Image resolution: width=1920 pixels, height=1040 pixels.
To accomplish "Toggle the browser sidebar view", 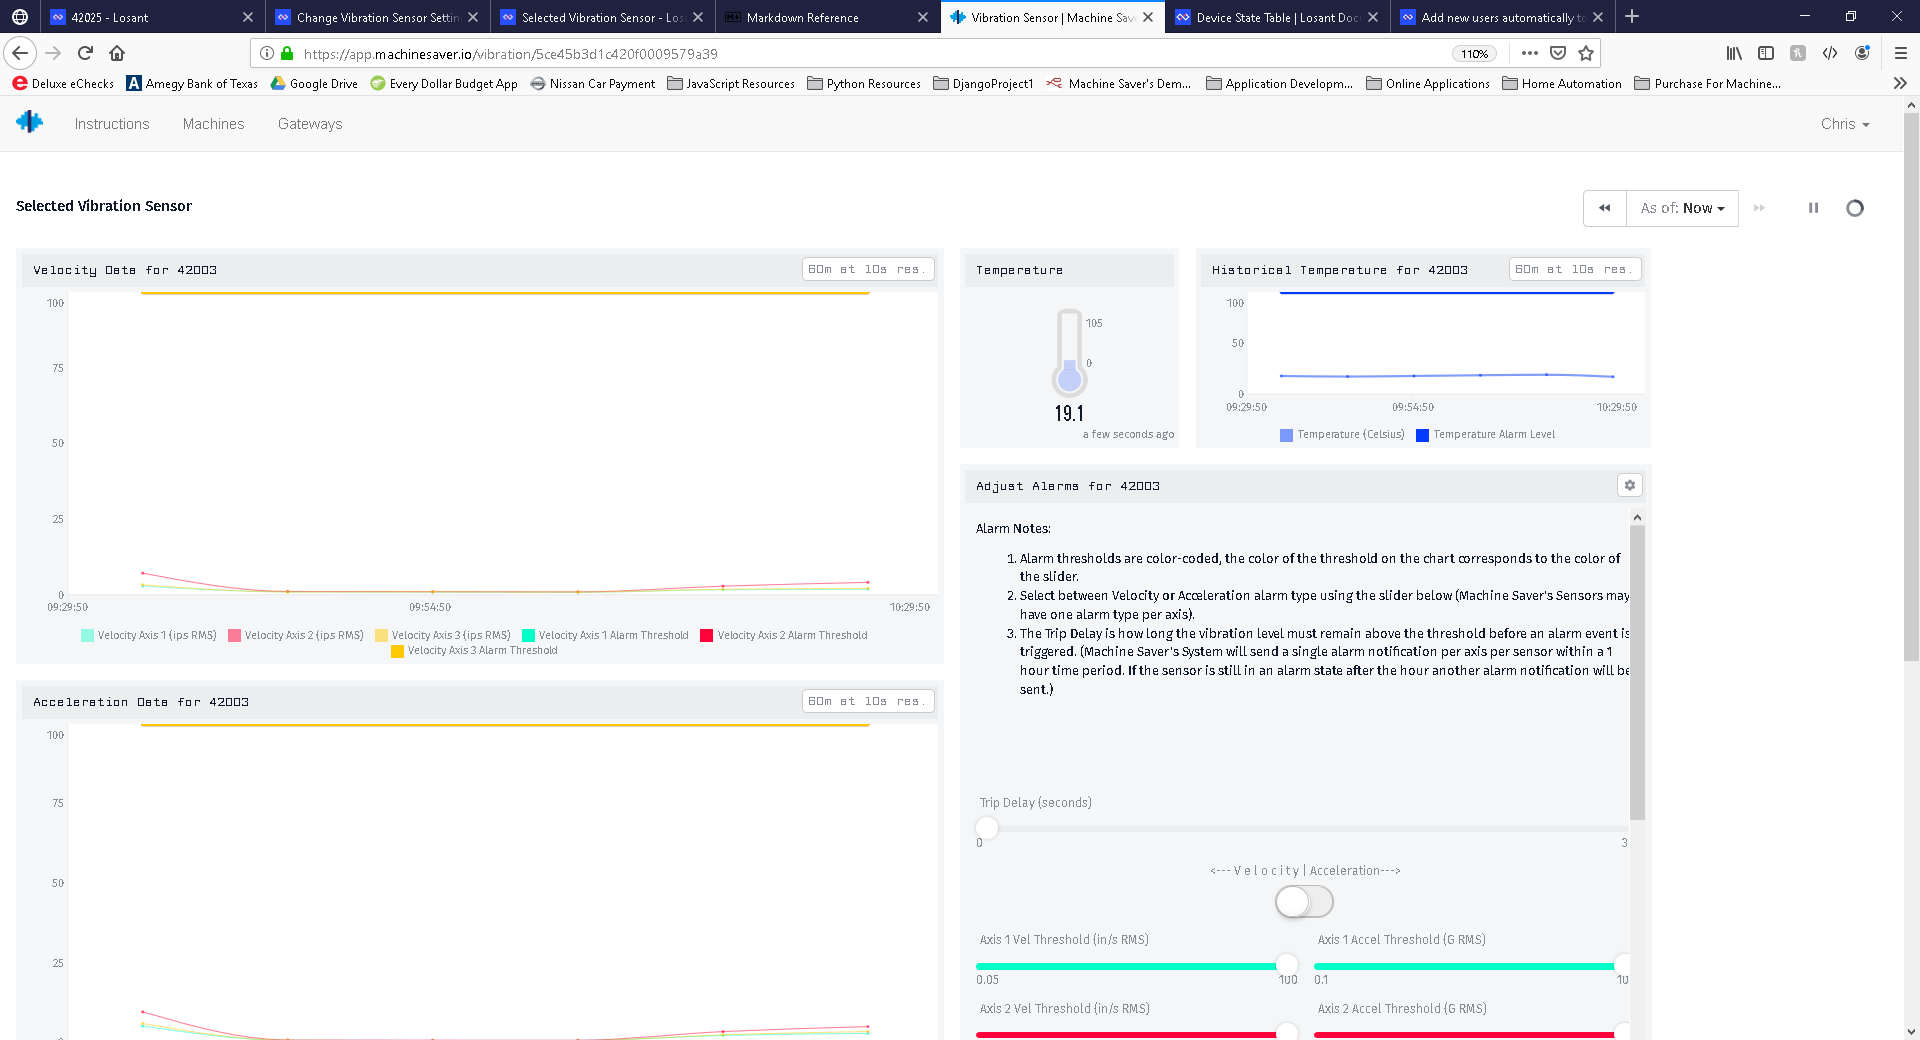I will pos(1766,53).
